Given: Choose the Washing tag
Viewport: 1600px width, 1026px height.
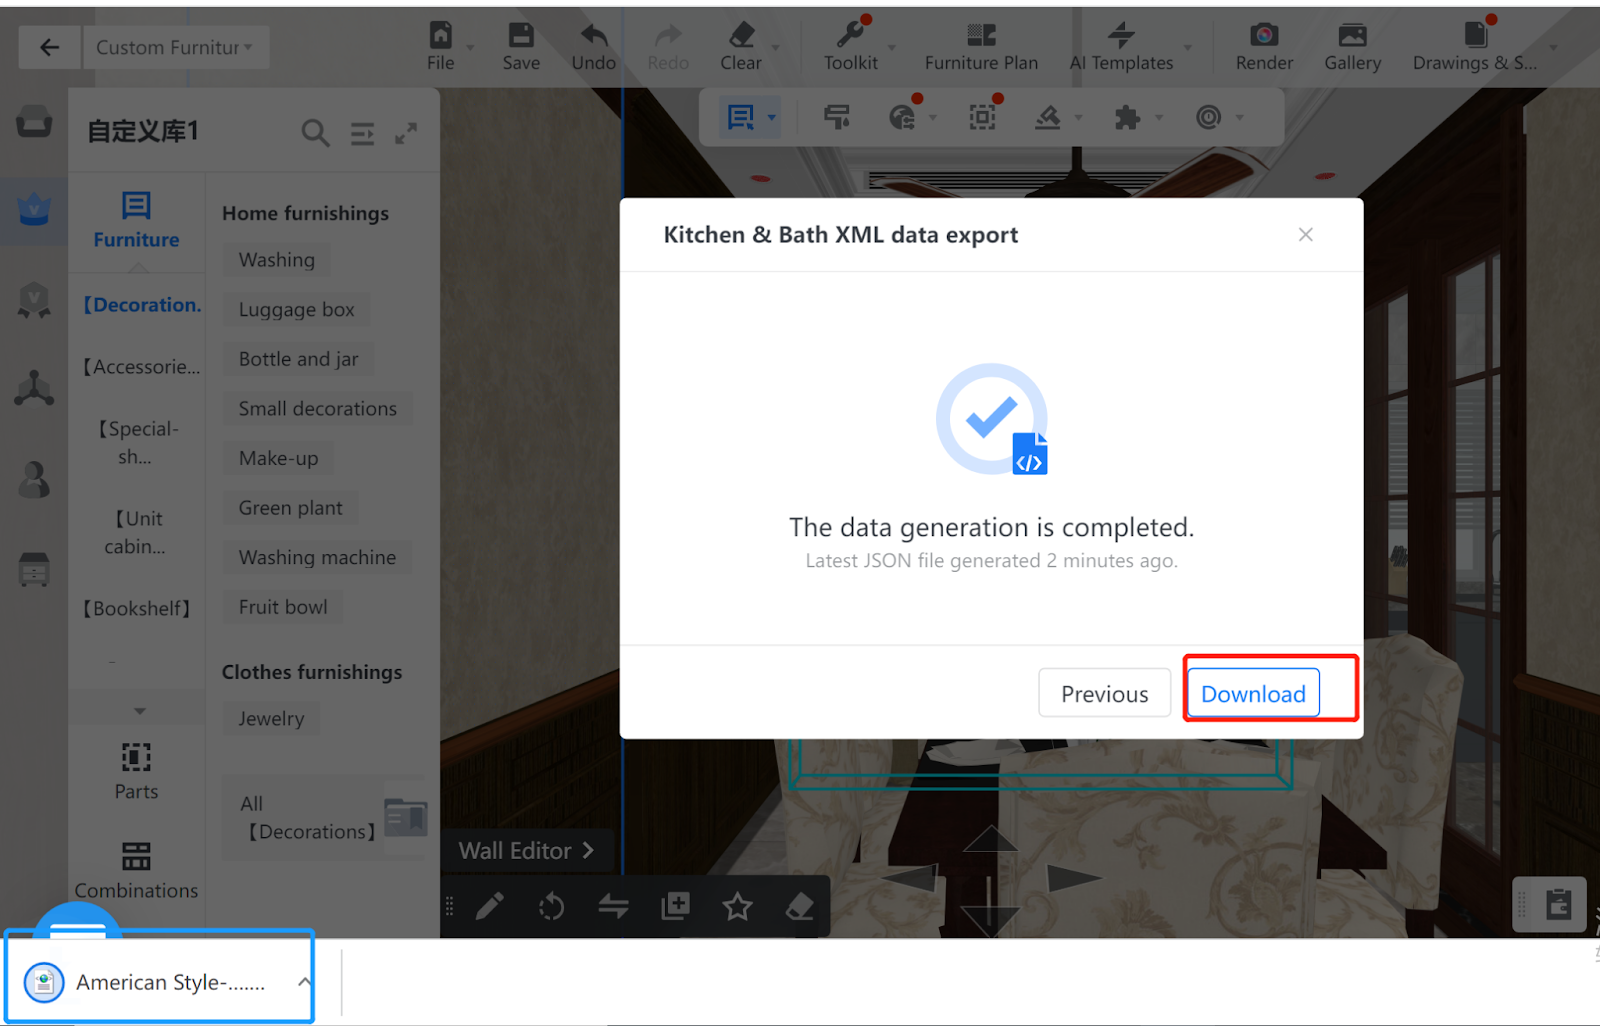Looking at the screenshot, I should [277, 260].
